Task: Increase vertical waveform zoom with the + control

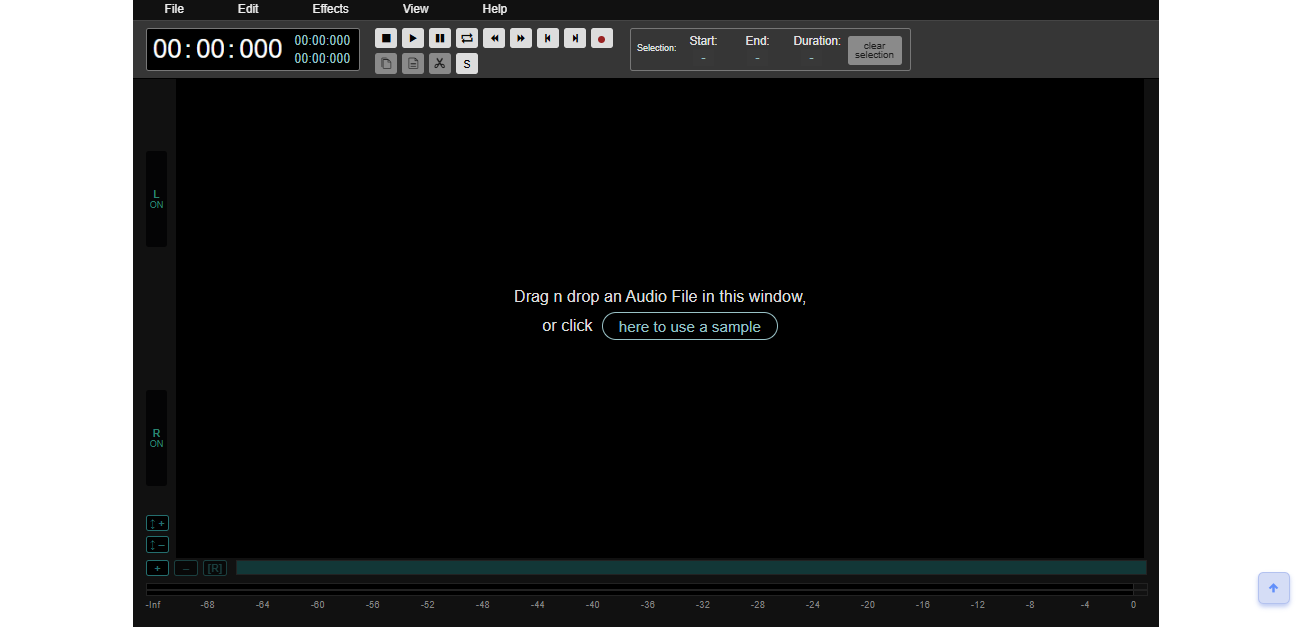Action: [x=157, y=522]
